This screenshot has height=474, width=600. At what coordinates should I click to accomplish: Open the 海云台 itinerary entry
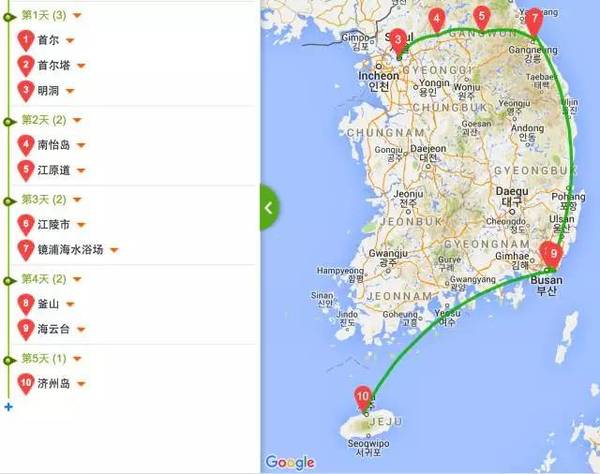click(x=54, y=329)
